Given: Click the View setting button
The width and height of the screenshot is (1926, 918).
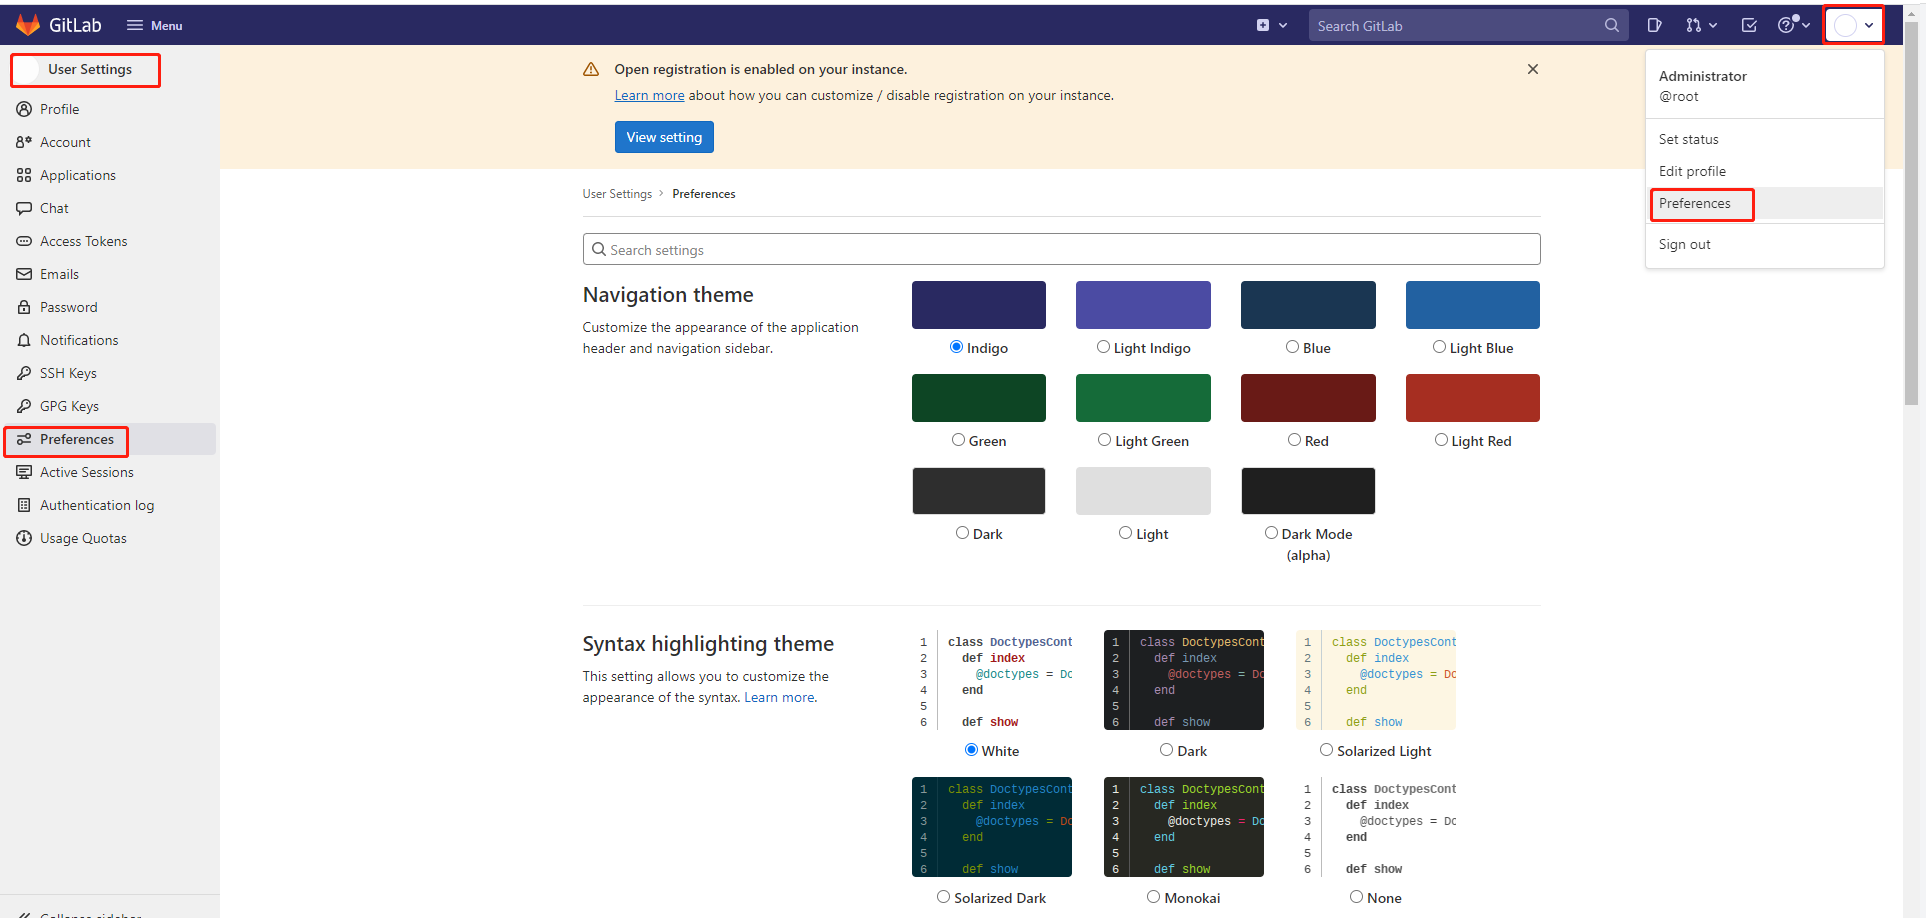Looking at the screenshot, I should click(x=664, y=137).
